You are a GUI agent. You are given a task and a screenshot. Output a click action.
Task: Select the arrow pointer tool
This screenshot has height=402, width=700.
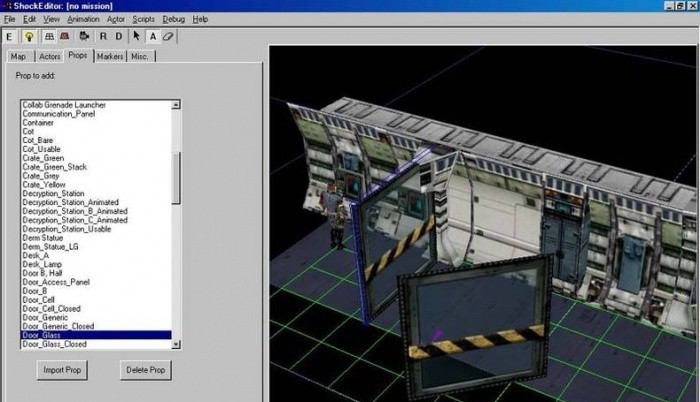tap(137, 36)
